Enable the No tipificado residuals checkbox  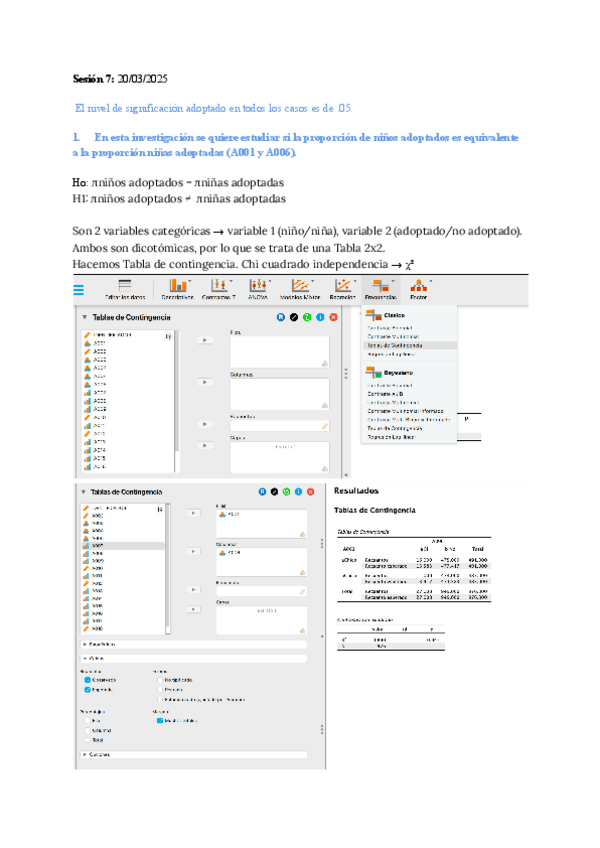[160, 680]
